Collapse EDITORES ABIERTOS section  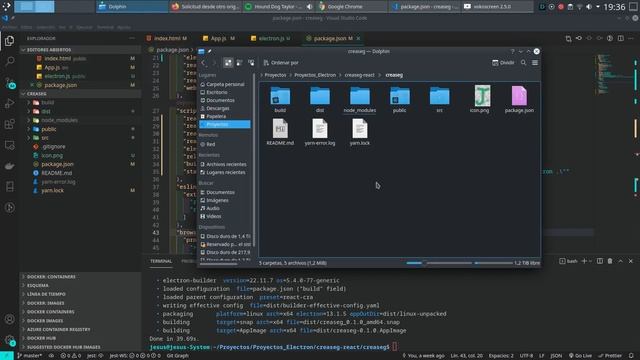click(x=80, y=50)
